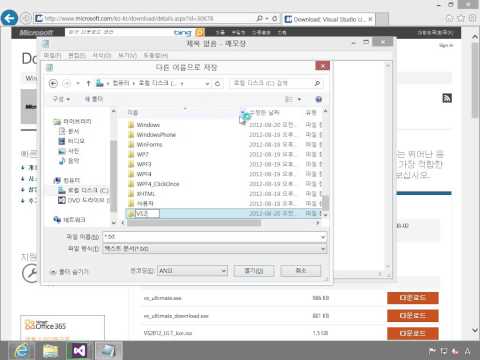The width and height of the screenshot is (480, 360).
Task: Select the WinForms folder in the list
Action: (x=149, y=145)
